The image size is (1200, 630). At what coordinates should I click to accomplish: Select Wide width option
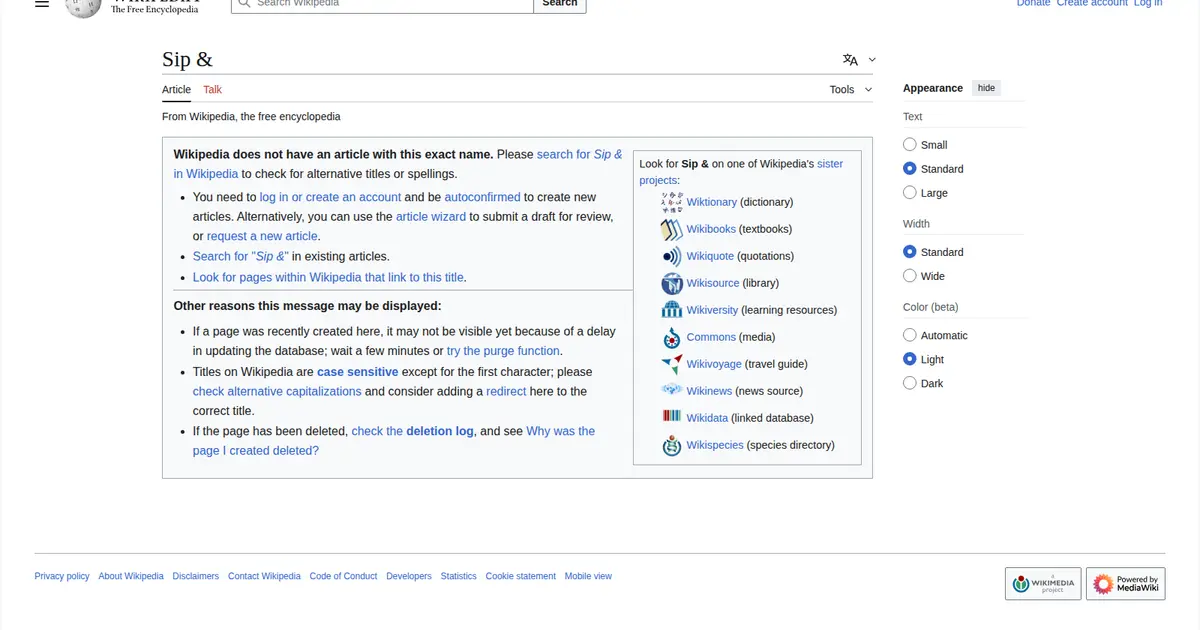coord(910,276)
